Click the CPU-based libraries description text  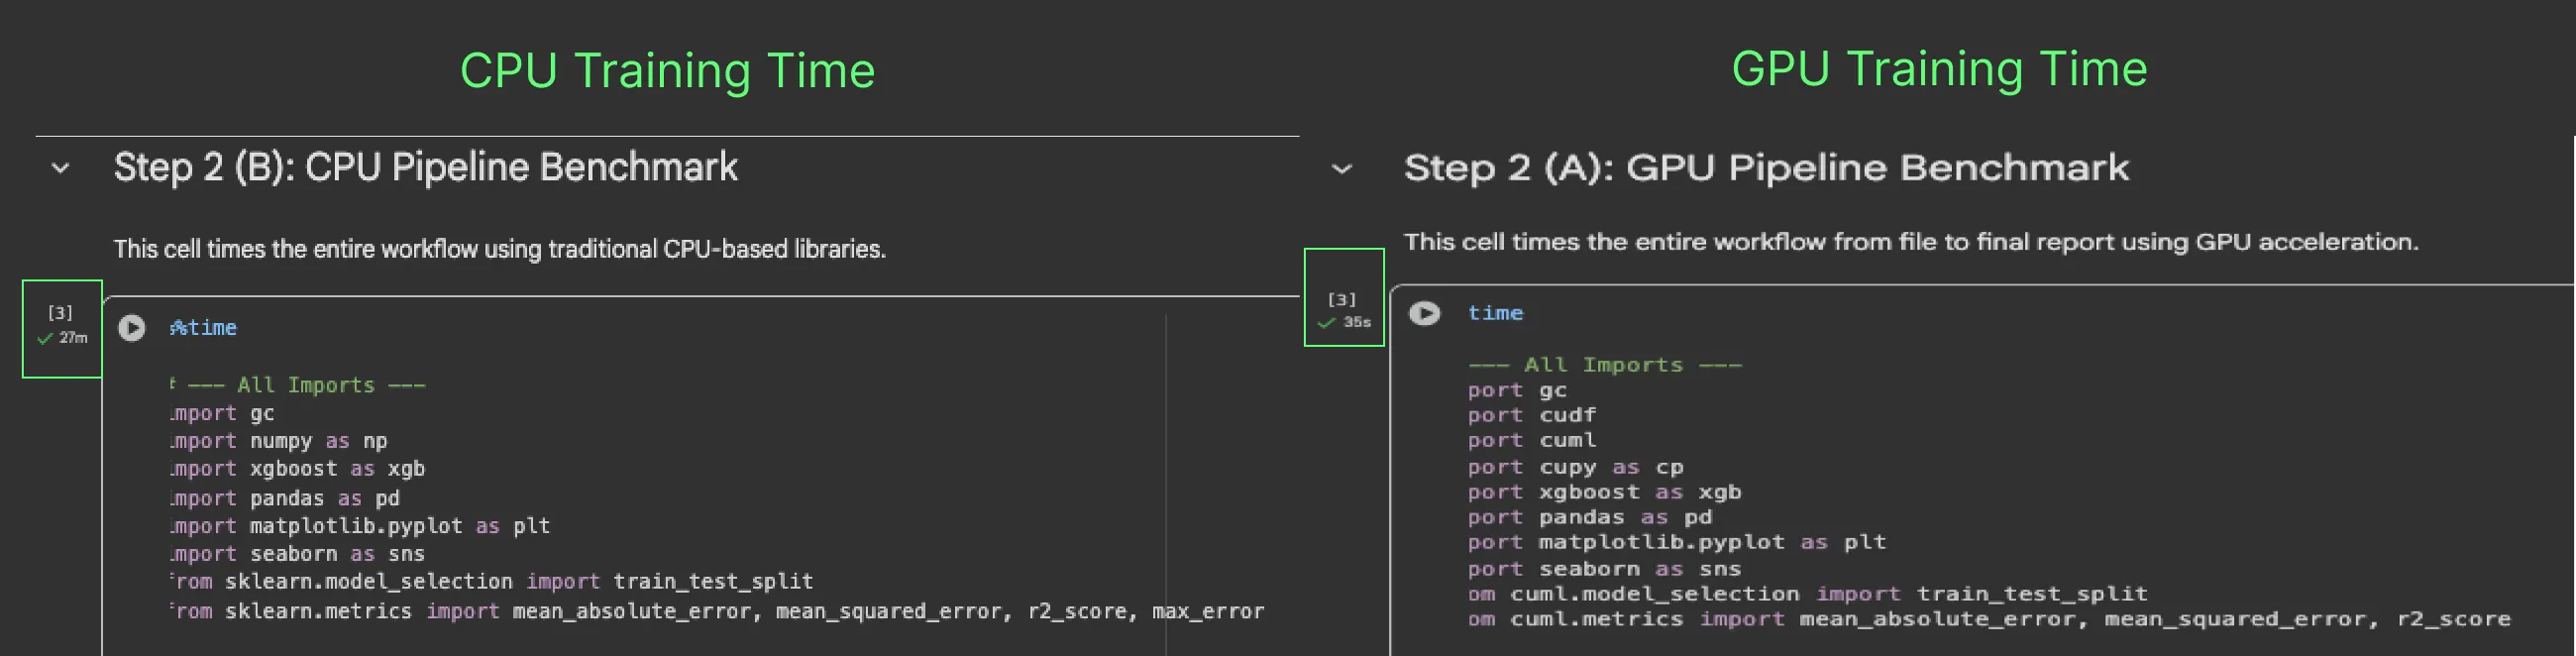coord(499,249)
